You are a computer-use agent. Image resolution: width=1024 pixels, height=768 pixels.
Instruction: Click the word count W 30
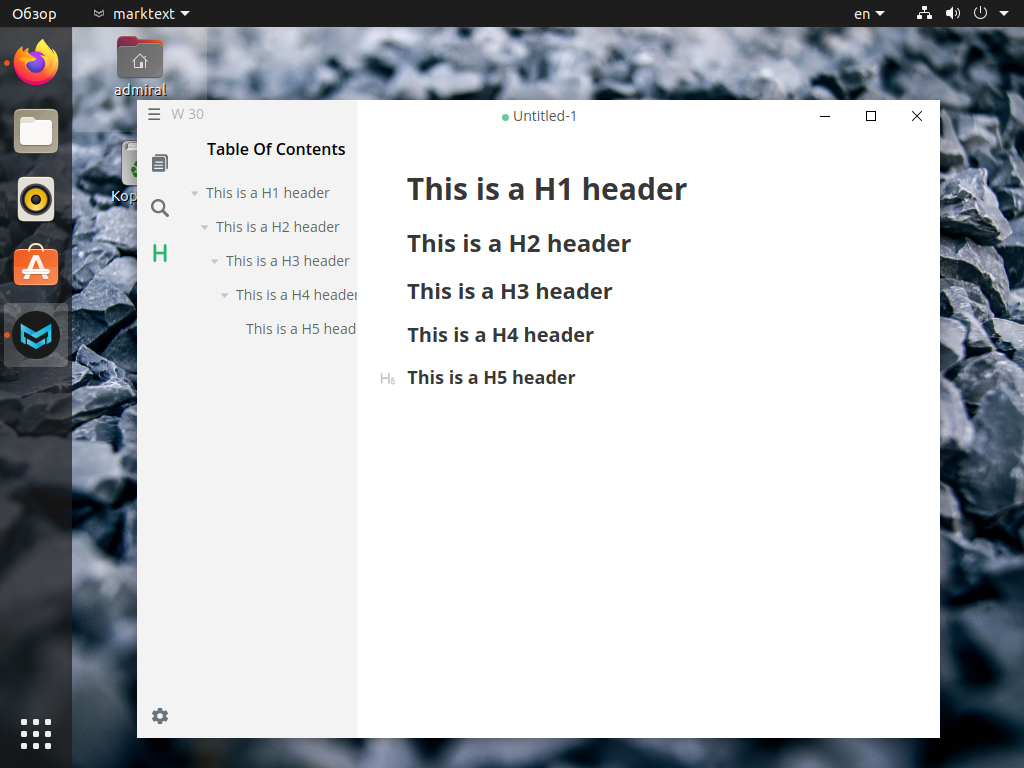pos(187,114)
